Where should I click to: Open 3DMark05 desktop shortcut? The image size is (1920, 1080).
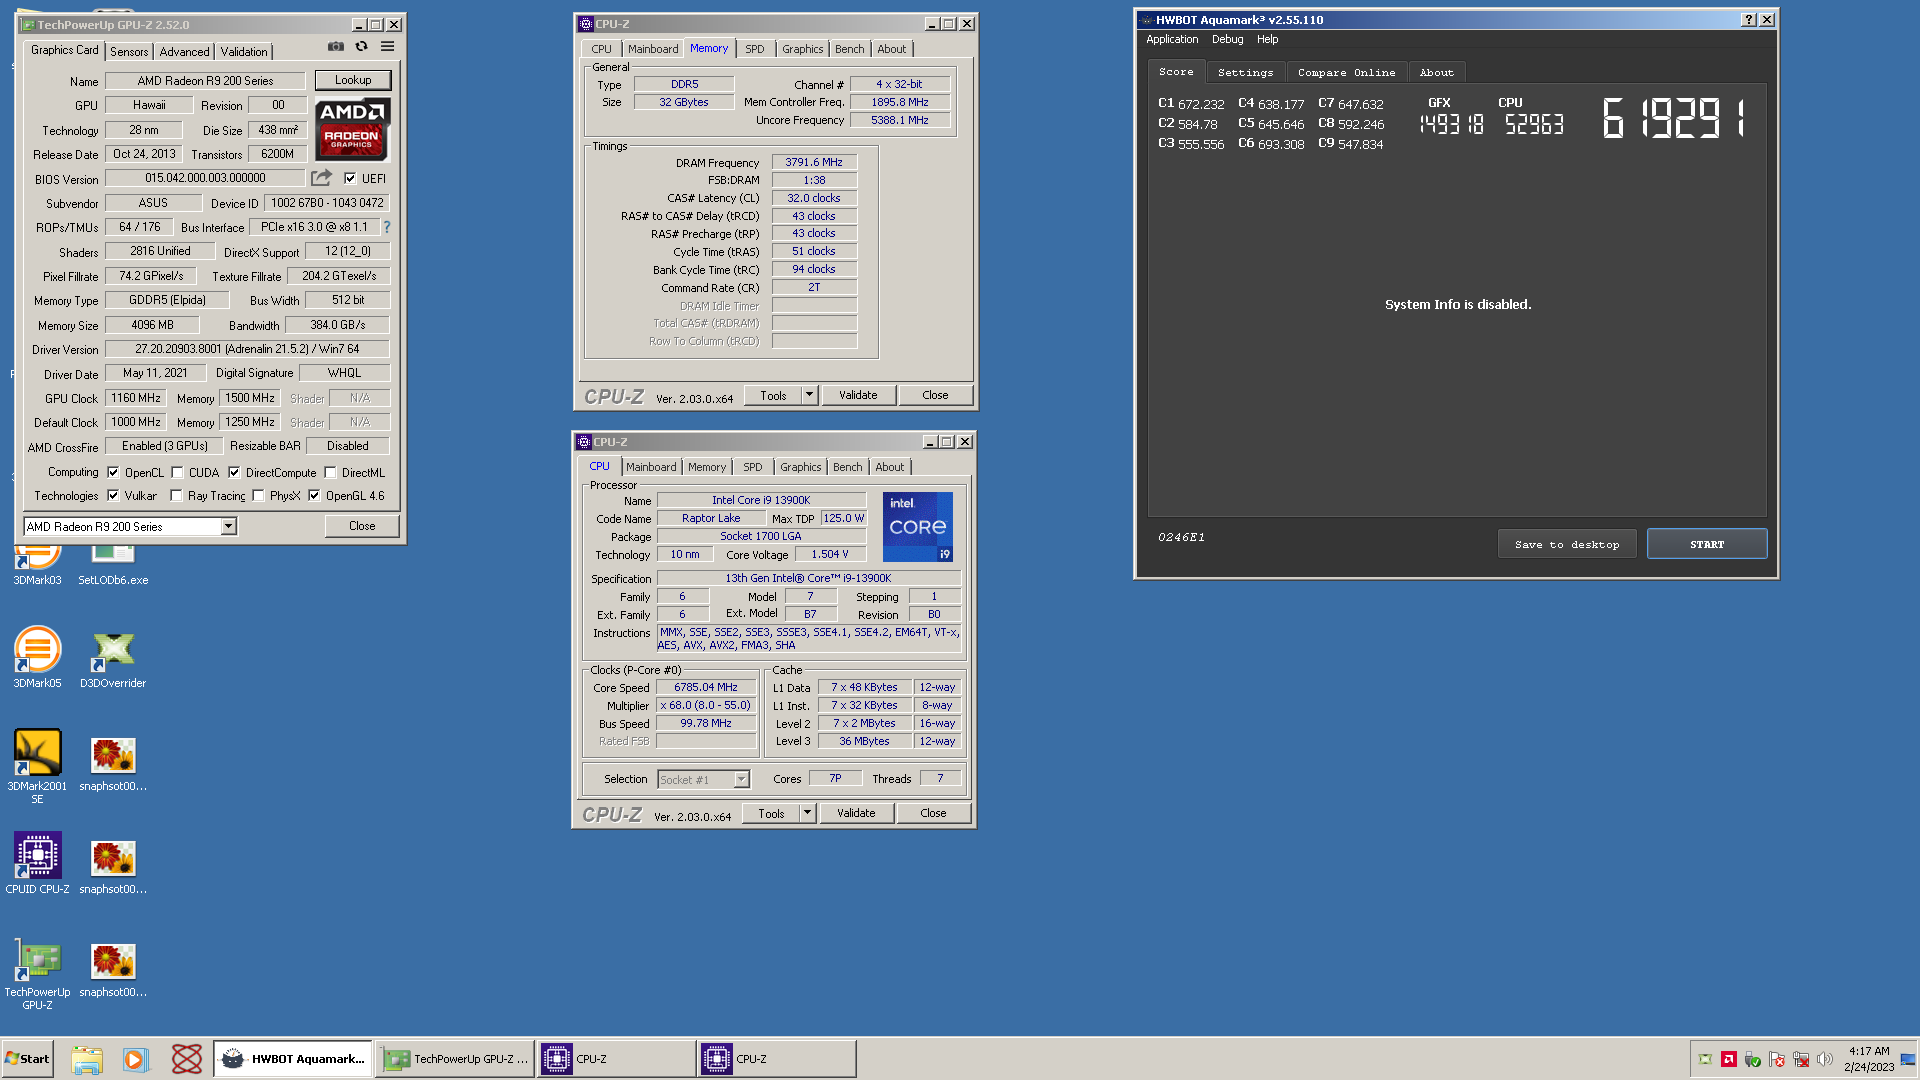tap(37, 657)
